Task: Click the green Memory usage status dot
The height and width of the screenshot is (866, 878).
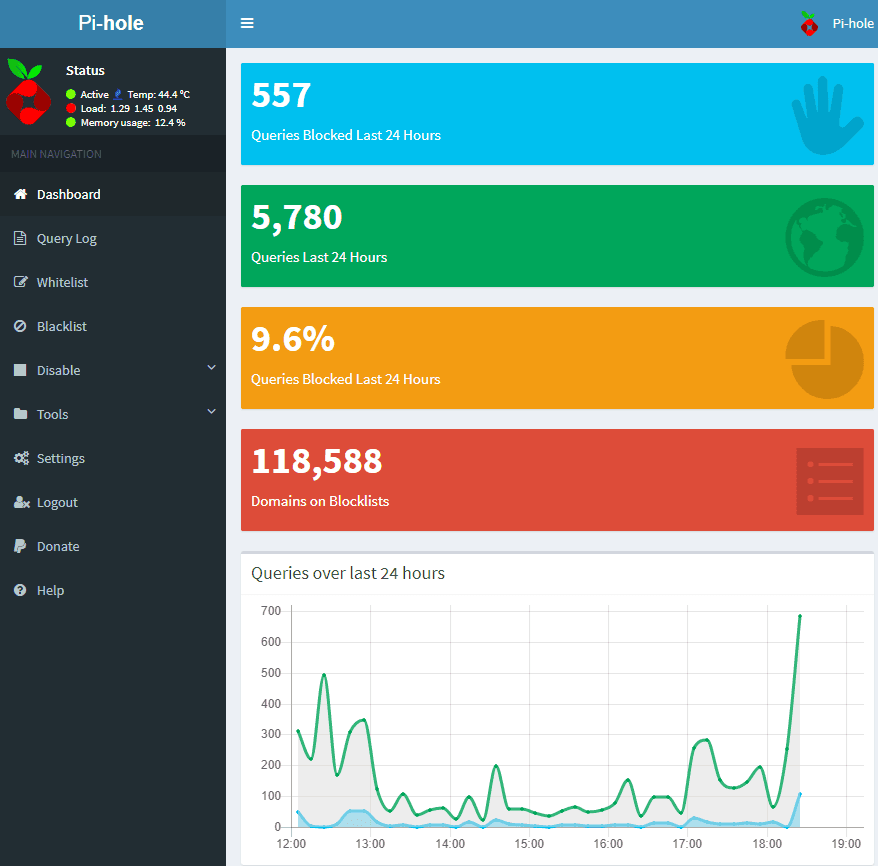Action: (x=71, y=122)
